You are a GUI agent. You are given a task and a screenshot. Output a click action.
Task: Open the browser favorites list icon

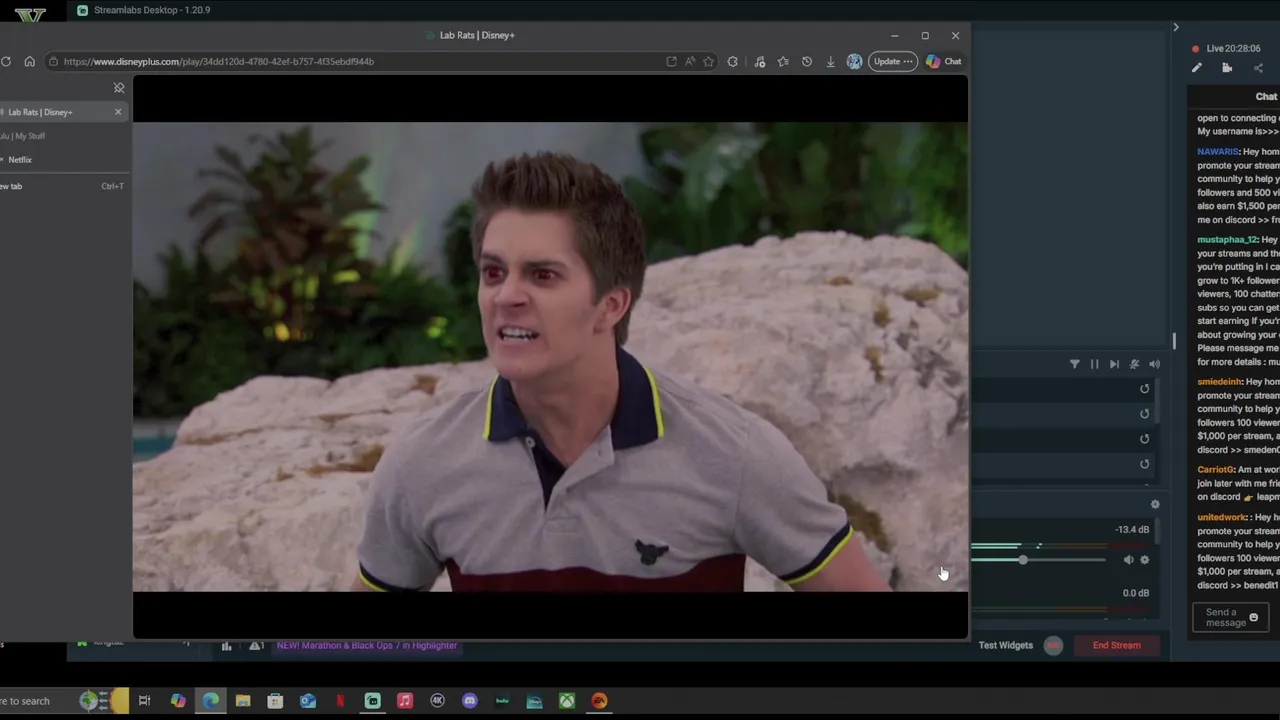783,62
